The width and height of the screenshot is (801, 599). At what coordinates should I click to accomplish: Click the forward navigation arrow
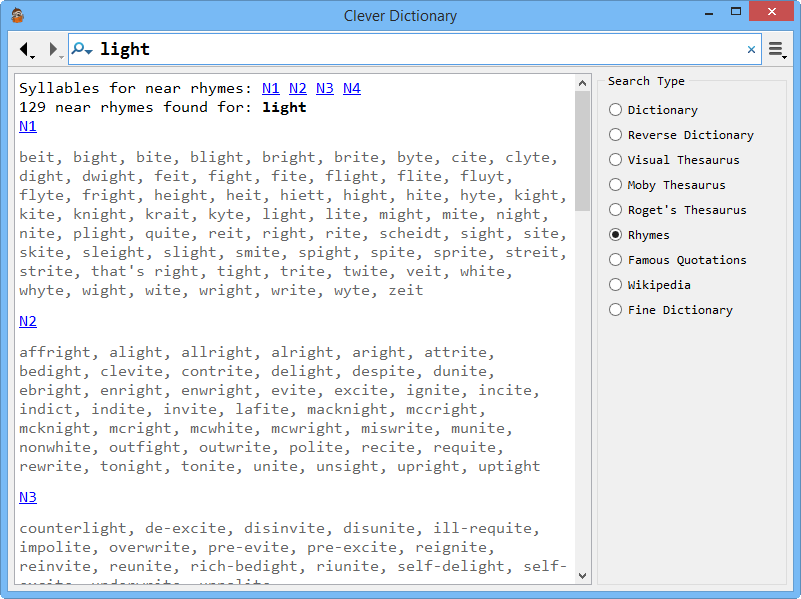(54, 50)
